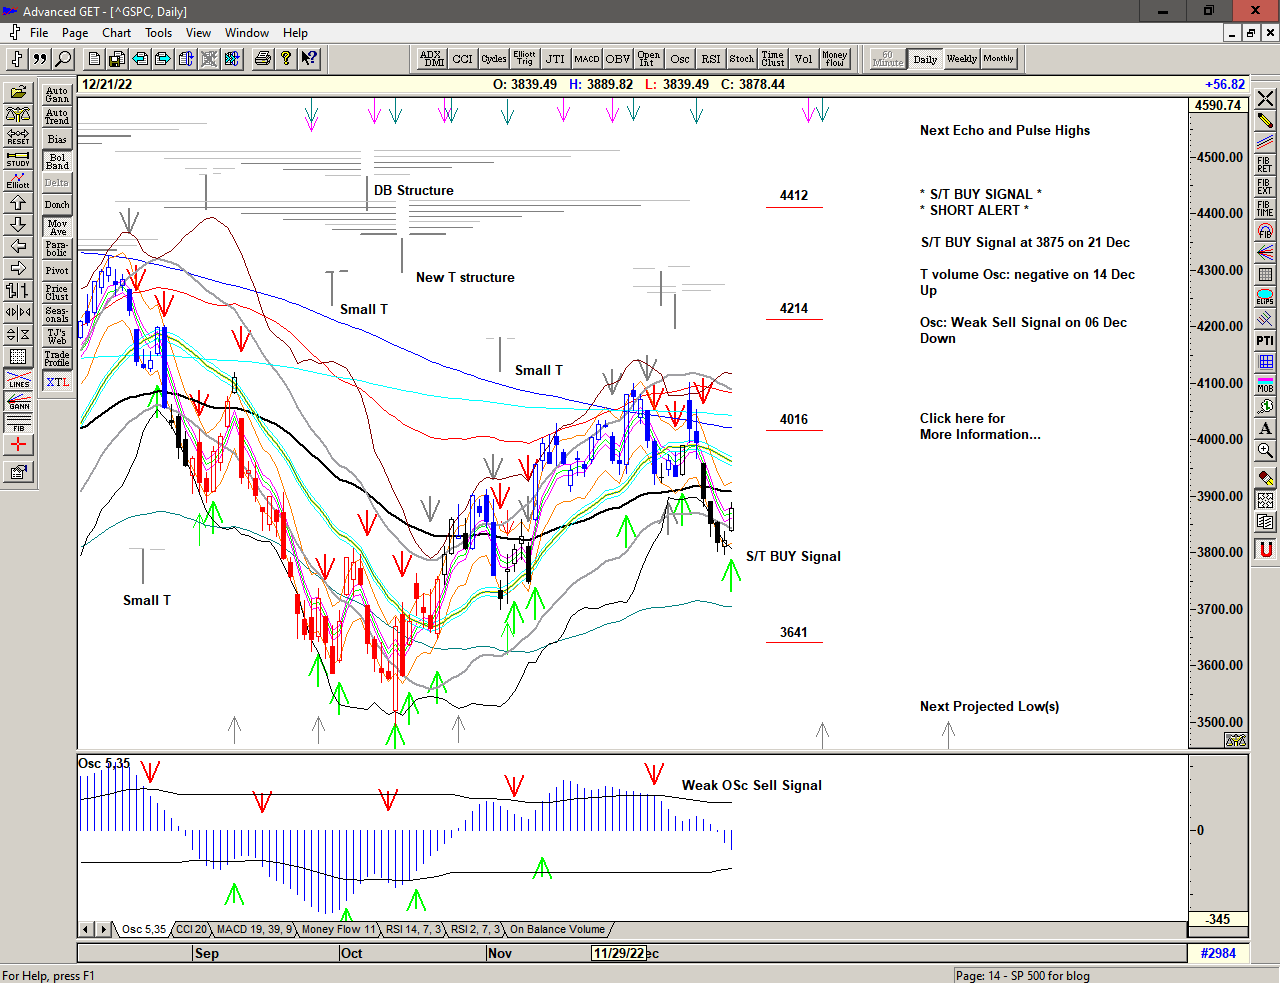Click the Stoch indicator button
Viewport: 1280px width, 983px height.
click(x=741, y=59)
